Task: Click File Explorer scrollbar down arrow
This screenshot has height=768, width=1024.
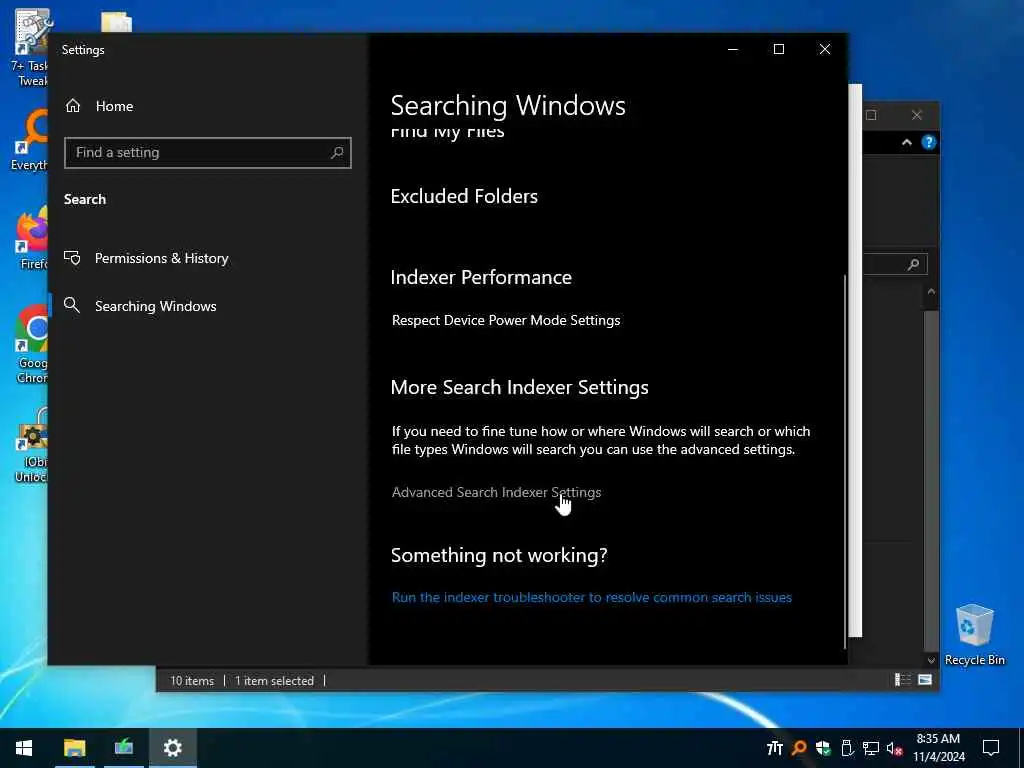Action: [x=931, y=660]
